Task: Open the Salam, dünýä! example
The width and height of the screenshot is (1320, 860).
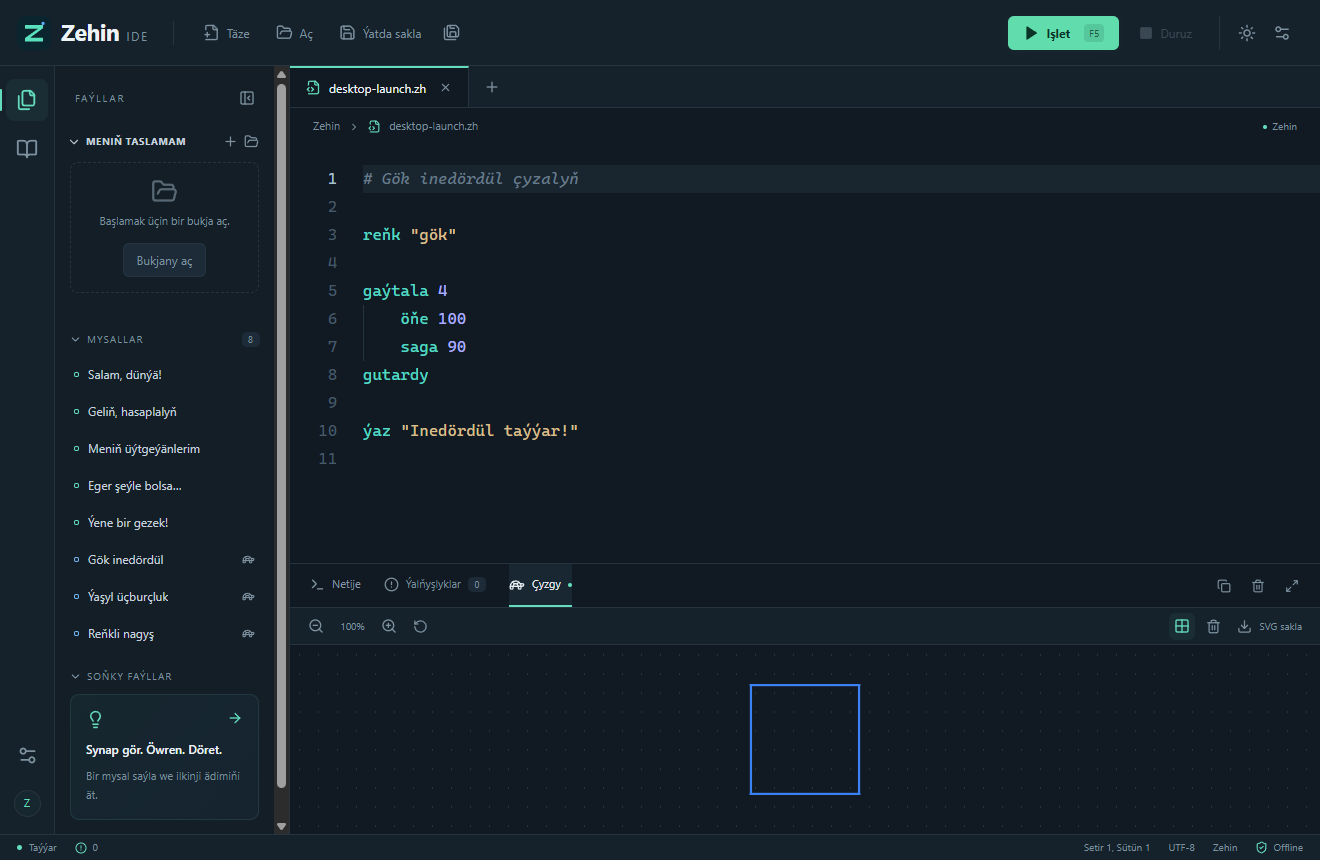Action: tap(165, 375)
